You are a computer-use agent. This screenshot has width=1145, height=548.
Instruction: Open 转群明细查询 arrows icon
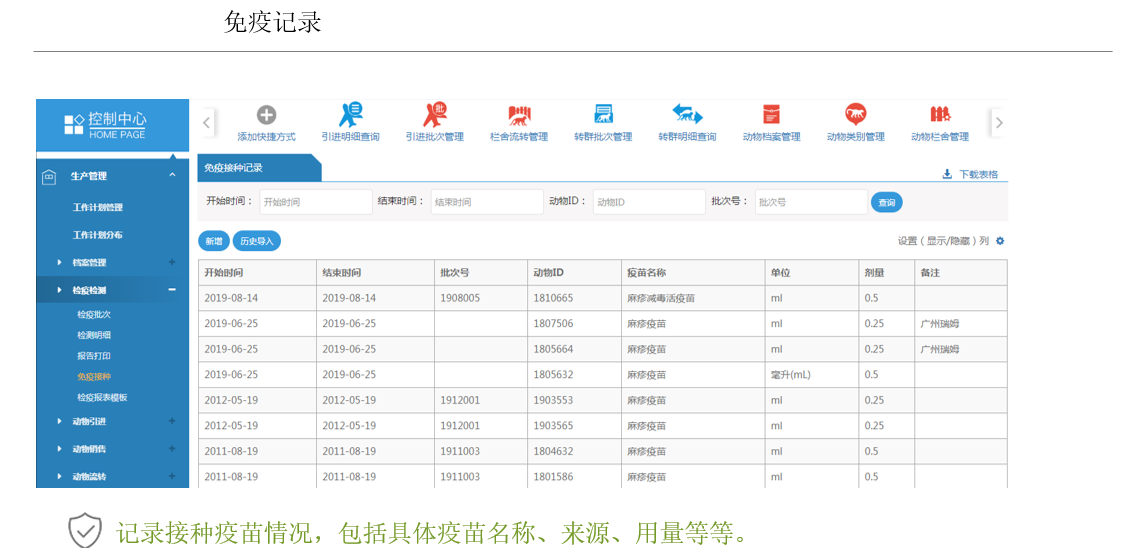coord(687,113)
